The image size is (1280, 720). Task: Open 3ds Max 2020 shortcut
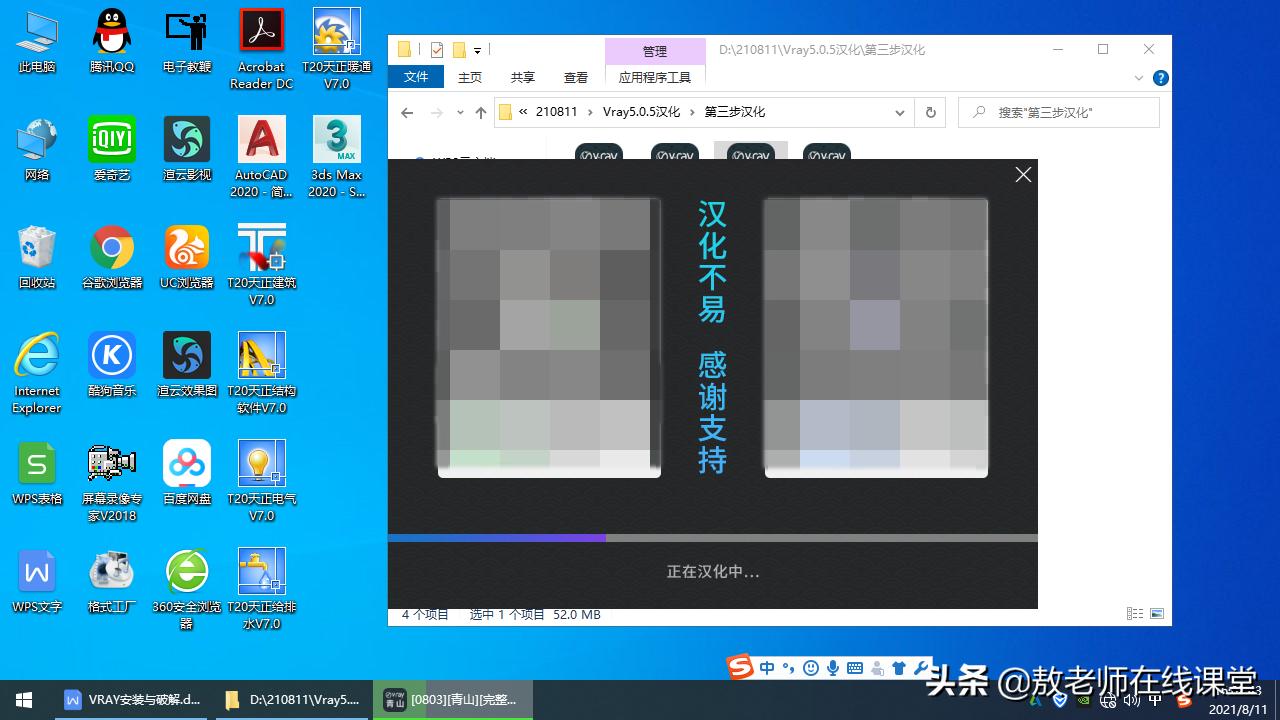tap(336, 138)
